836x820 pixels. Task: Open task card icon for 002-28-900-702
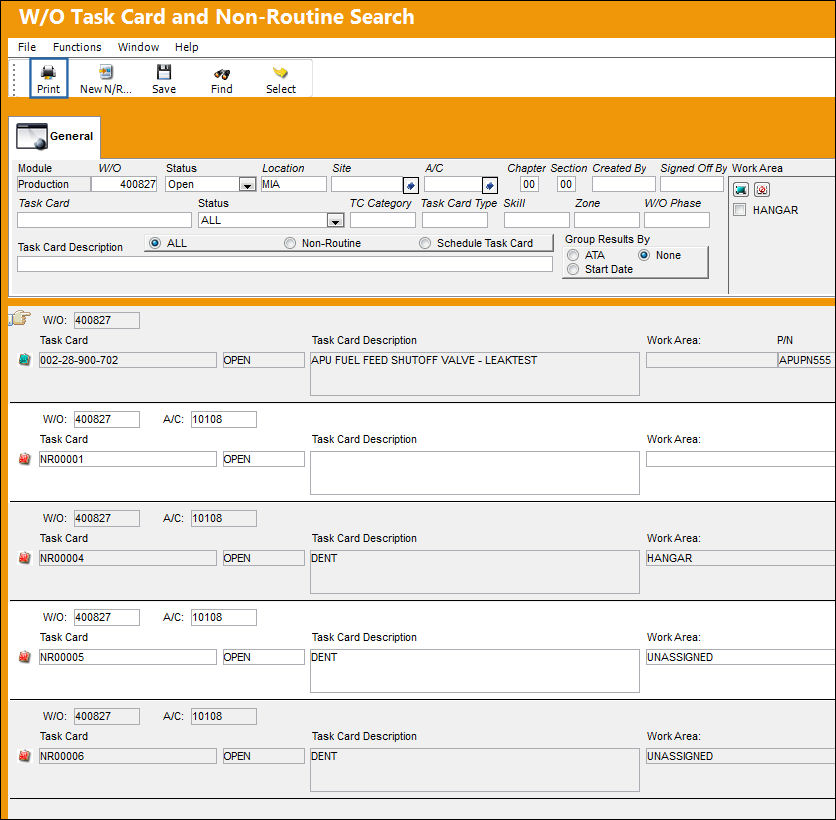point(25,360)
